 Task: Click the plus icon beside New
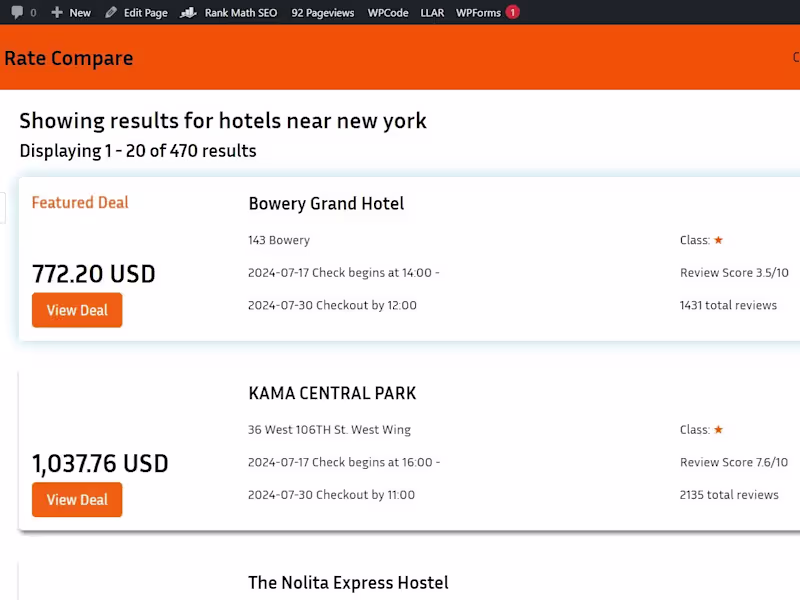click(57, 13)
